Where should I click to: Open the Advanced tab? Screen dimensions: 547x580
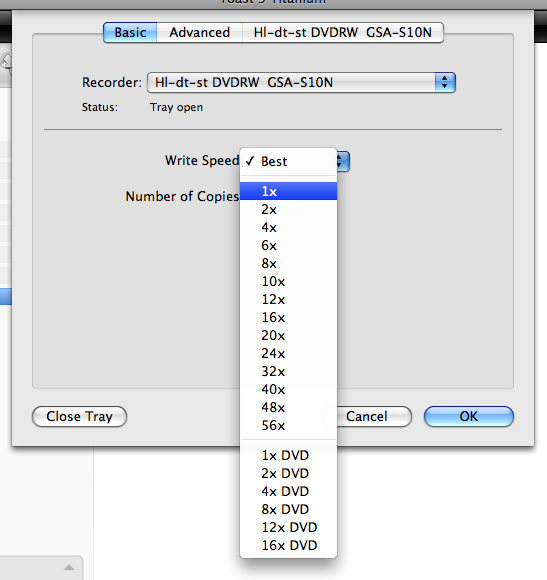tap(200, 33)
